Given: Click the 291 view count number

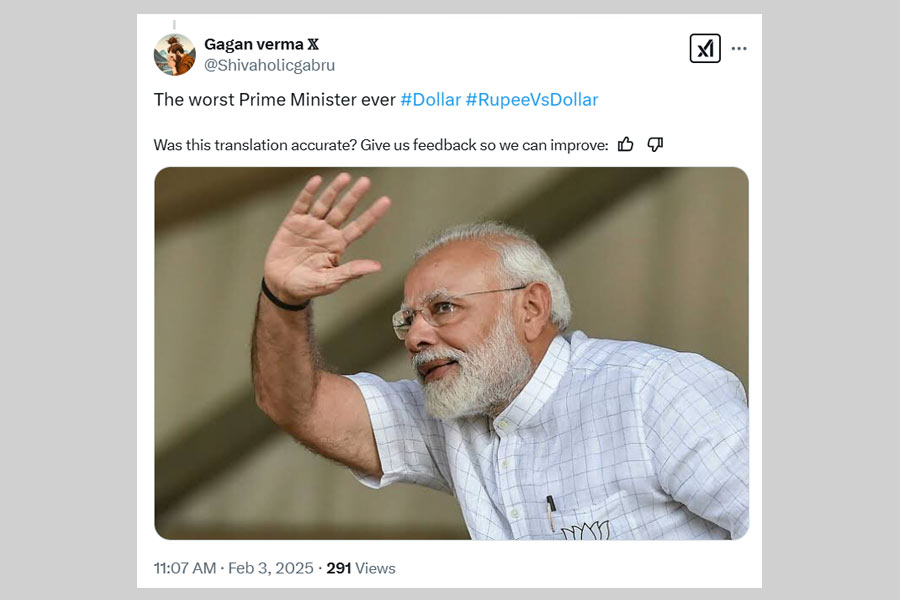Looking at the screenshot, I should 338,568.
